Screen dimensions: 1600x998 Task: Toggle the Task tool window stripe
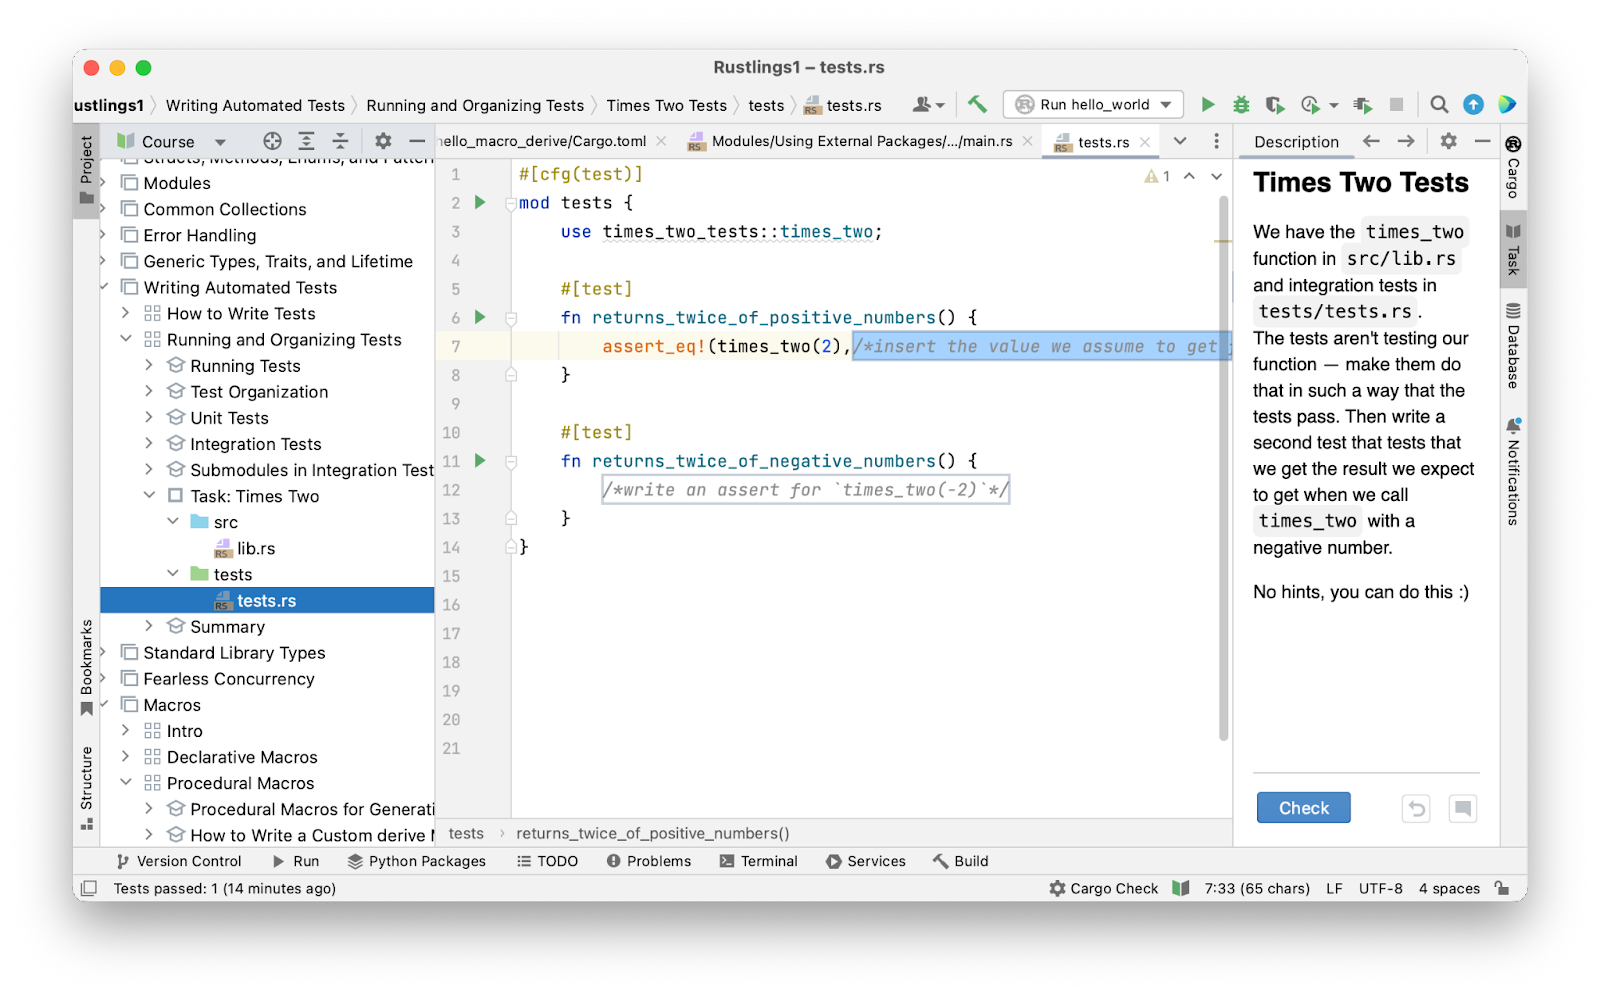1513,250
